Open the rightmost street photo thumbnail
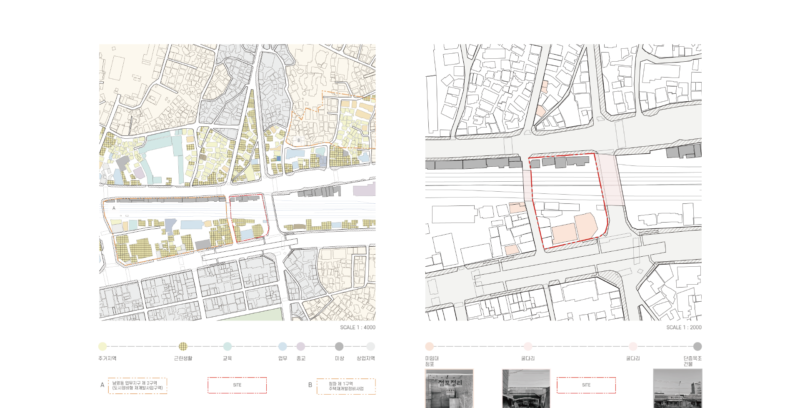Screen dimensions: 800x408 click(677, 389)
